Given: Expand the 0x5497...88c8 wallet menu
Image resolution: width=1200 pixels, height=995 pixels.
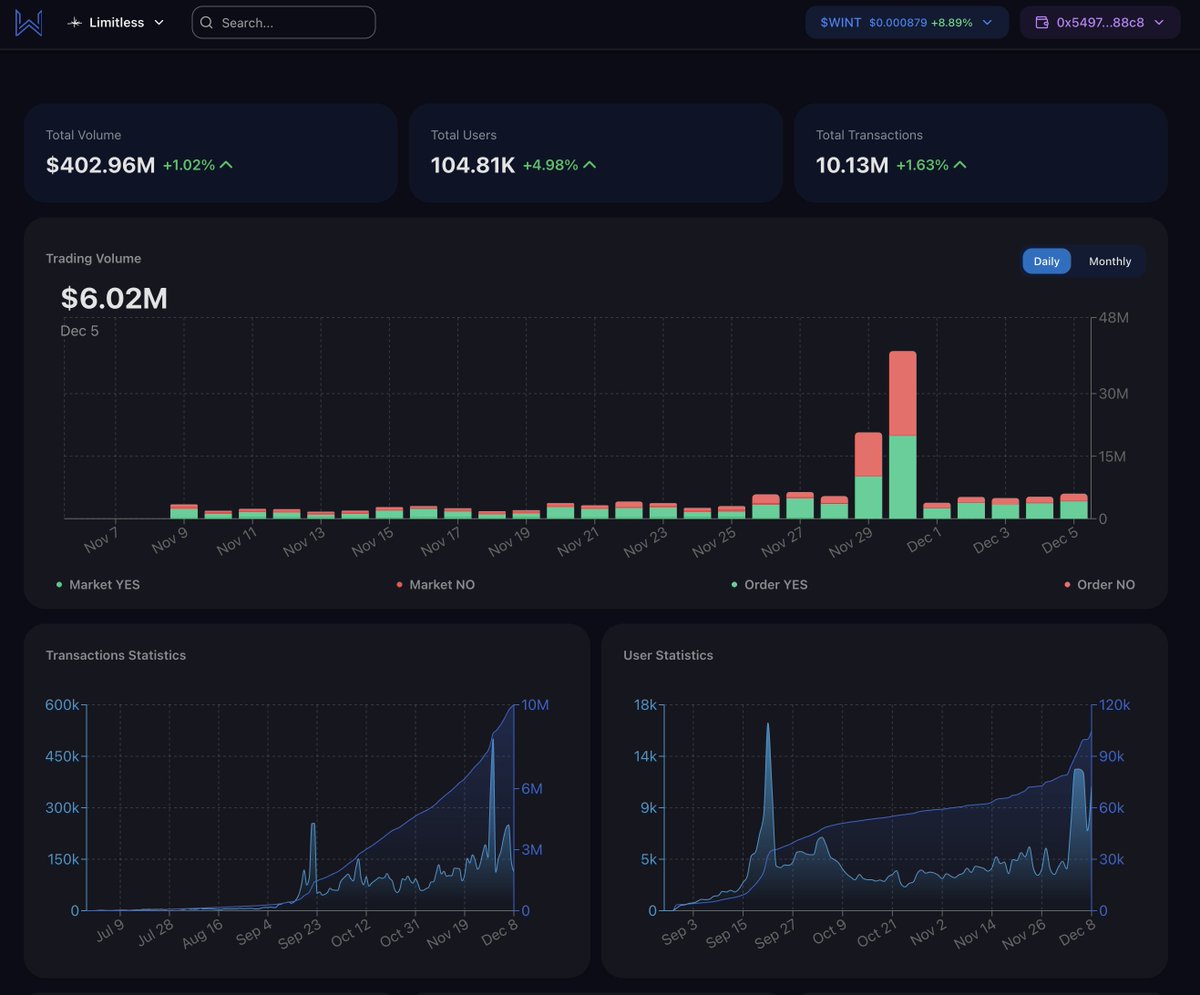Looking at the screenshot, I should tap(1100, 22).
